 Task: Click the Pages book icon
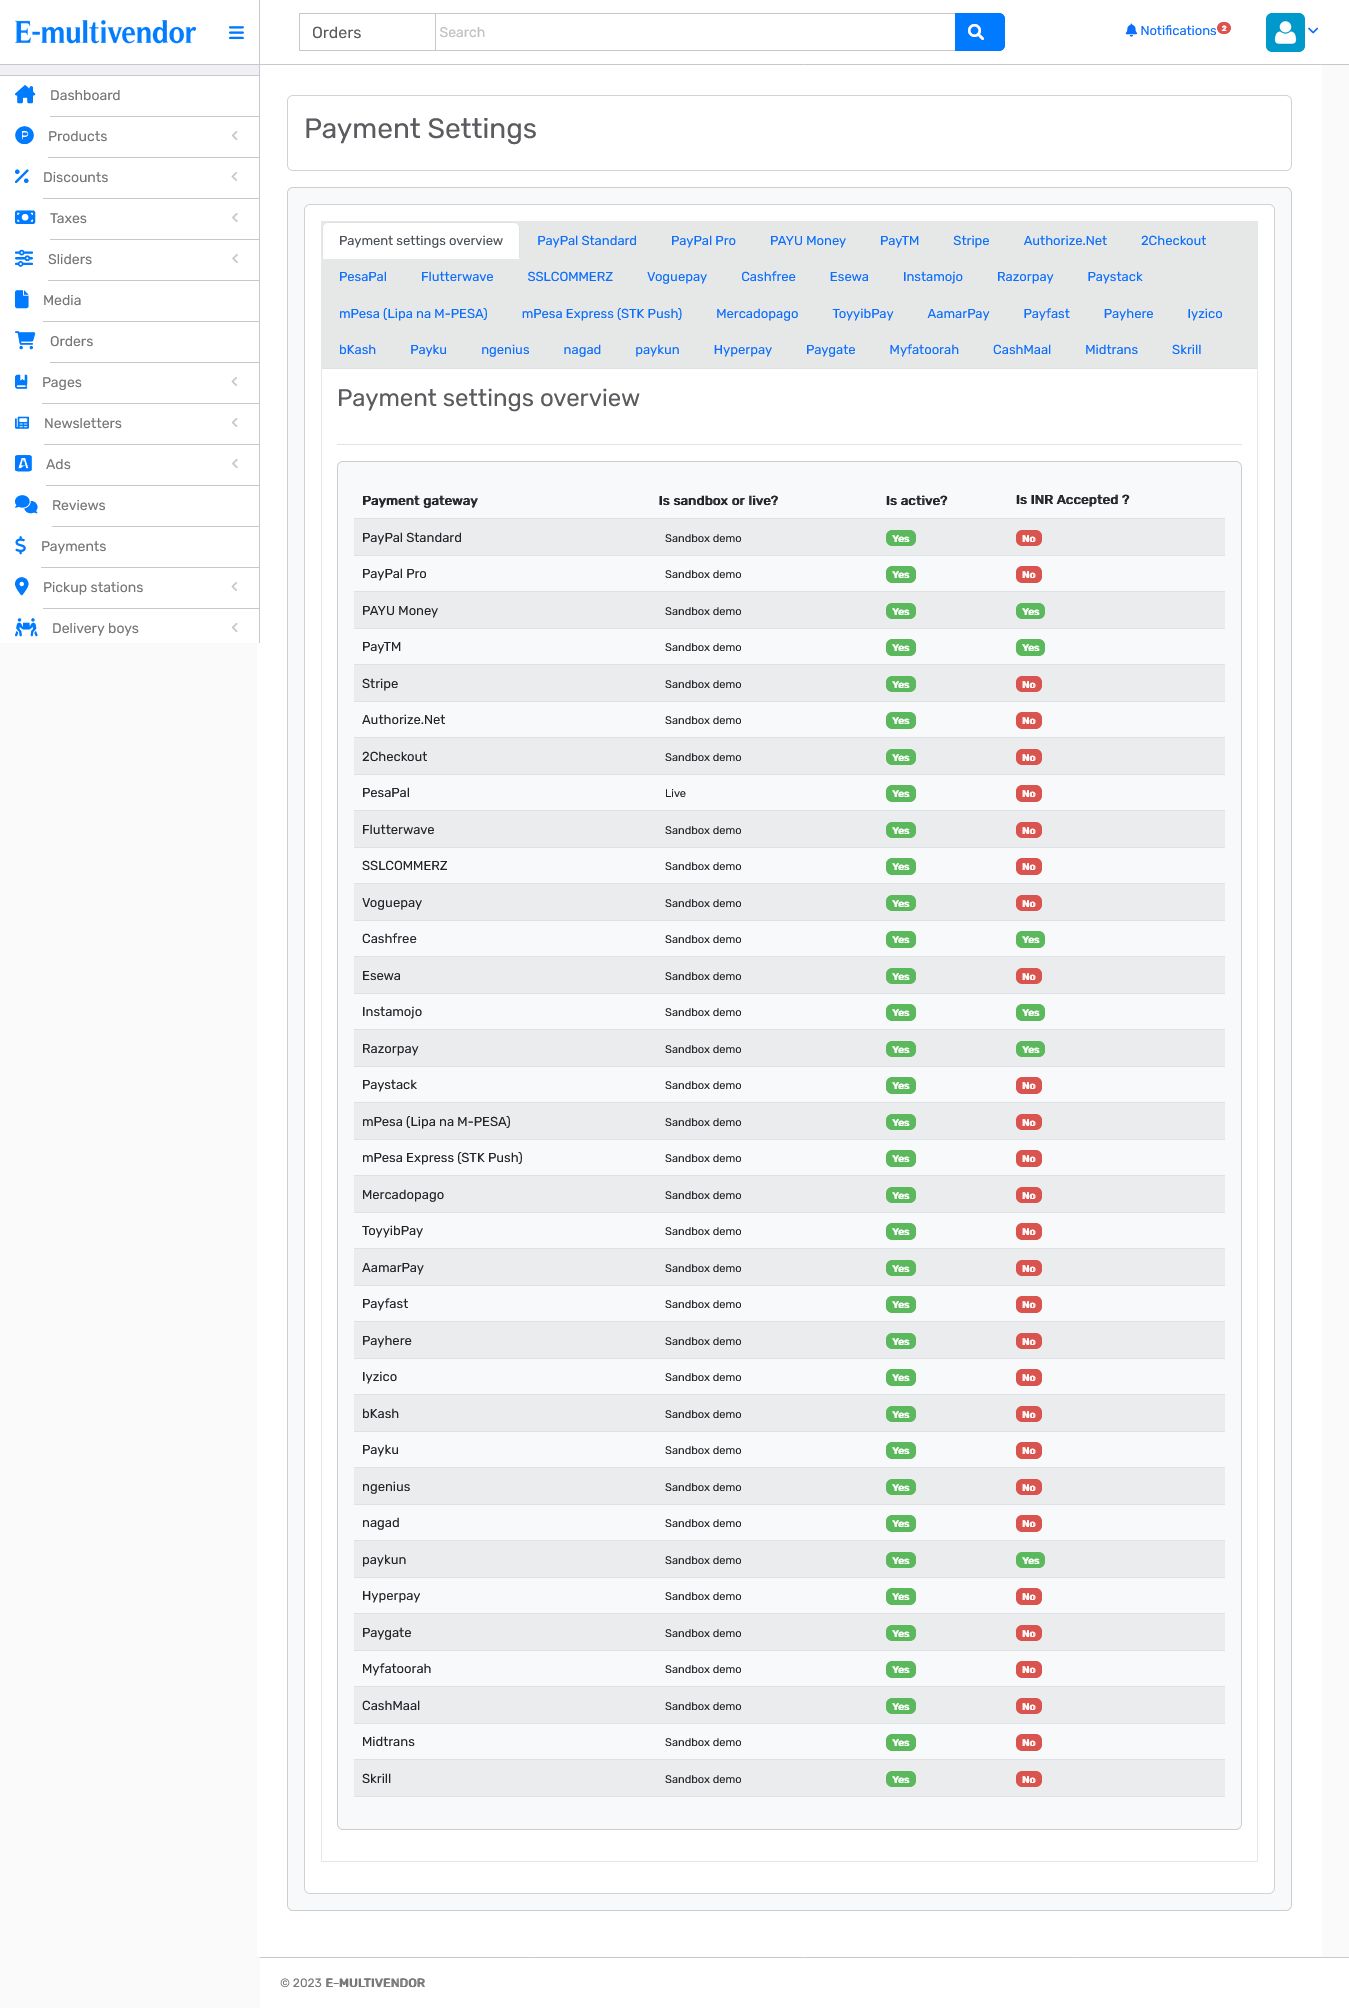[x=21, y=382]
